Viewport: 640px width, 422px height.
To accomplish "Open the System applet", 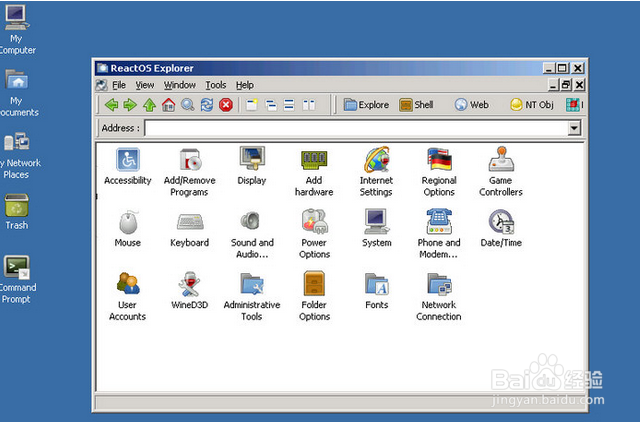I will pyautogui.click(x=376, y=229).
